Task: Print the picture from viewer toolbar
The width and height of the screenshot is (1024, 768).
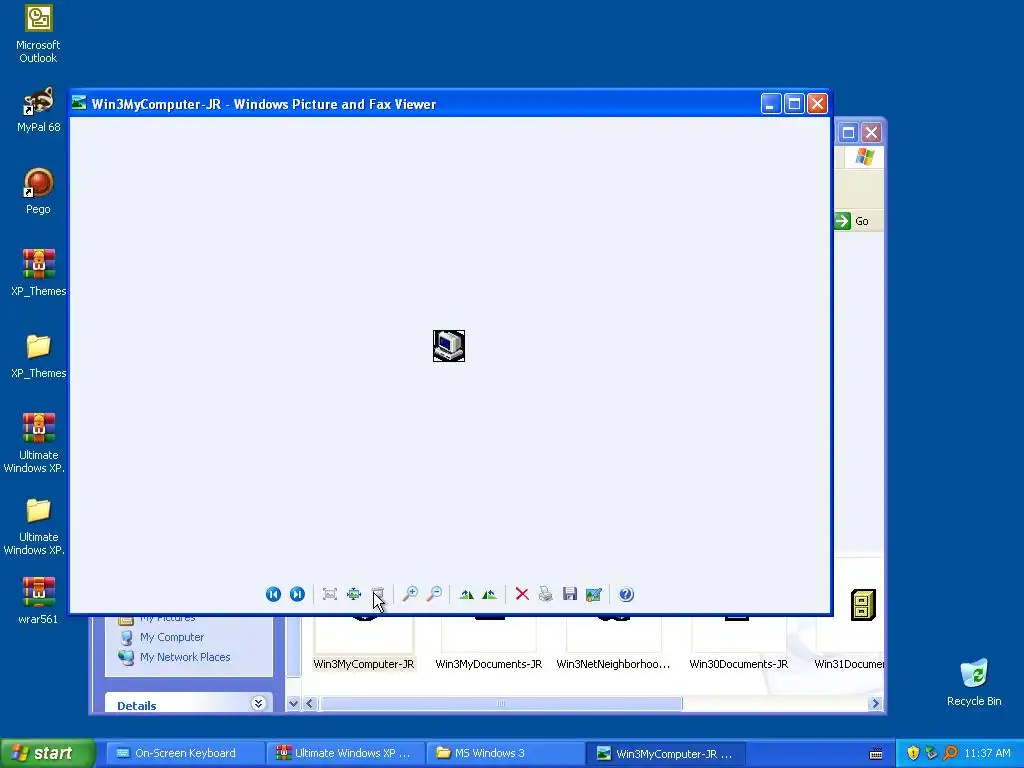Action: pos(546,594)
